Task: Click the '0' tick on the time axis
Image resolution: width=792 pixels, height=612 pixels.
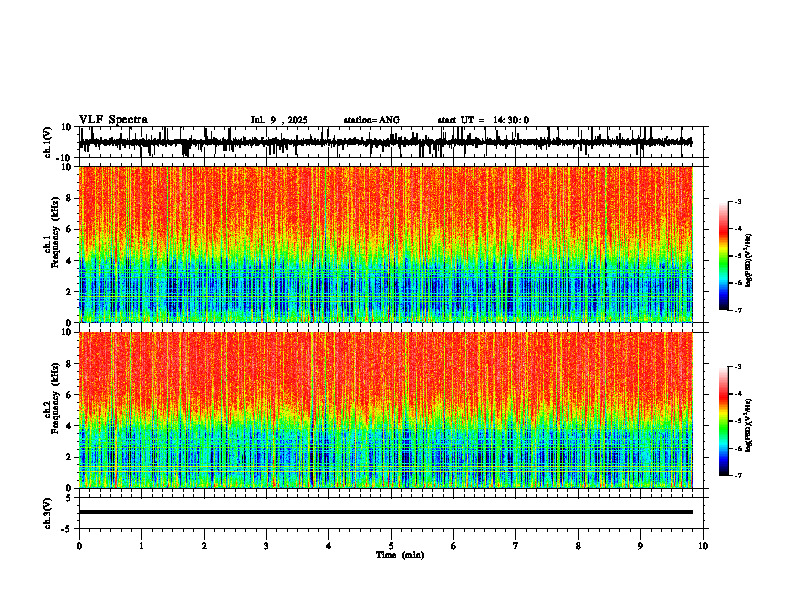Action: [x=79, y=546]
